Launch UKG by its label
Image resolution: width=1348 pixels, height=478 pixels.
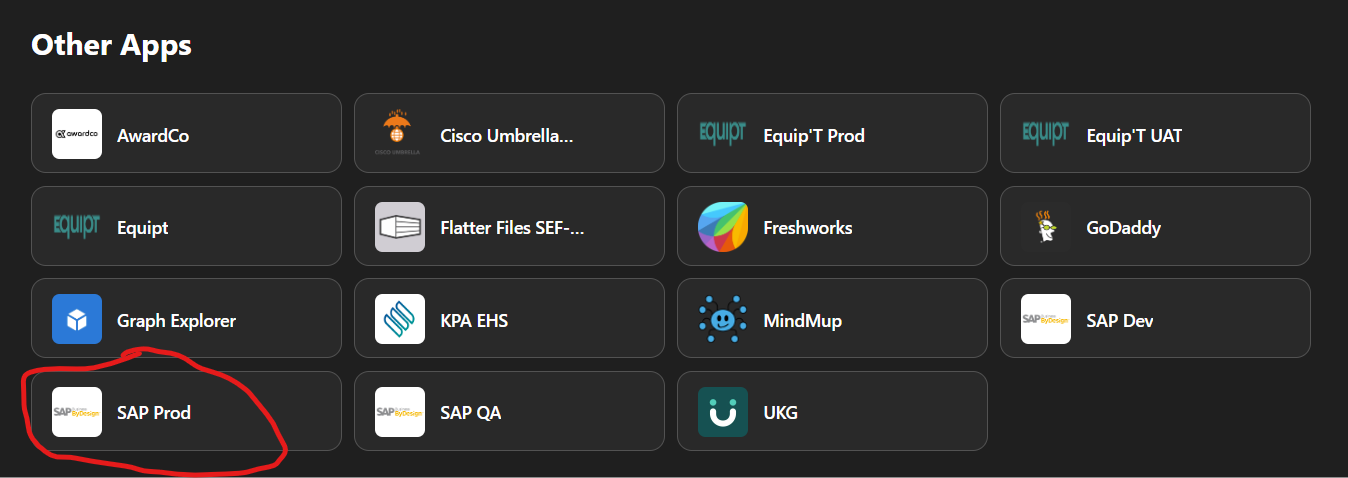(781, 413)
